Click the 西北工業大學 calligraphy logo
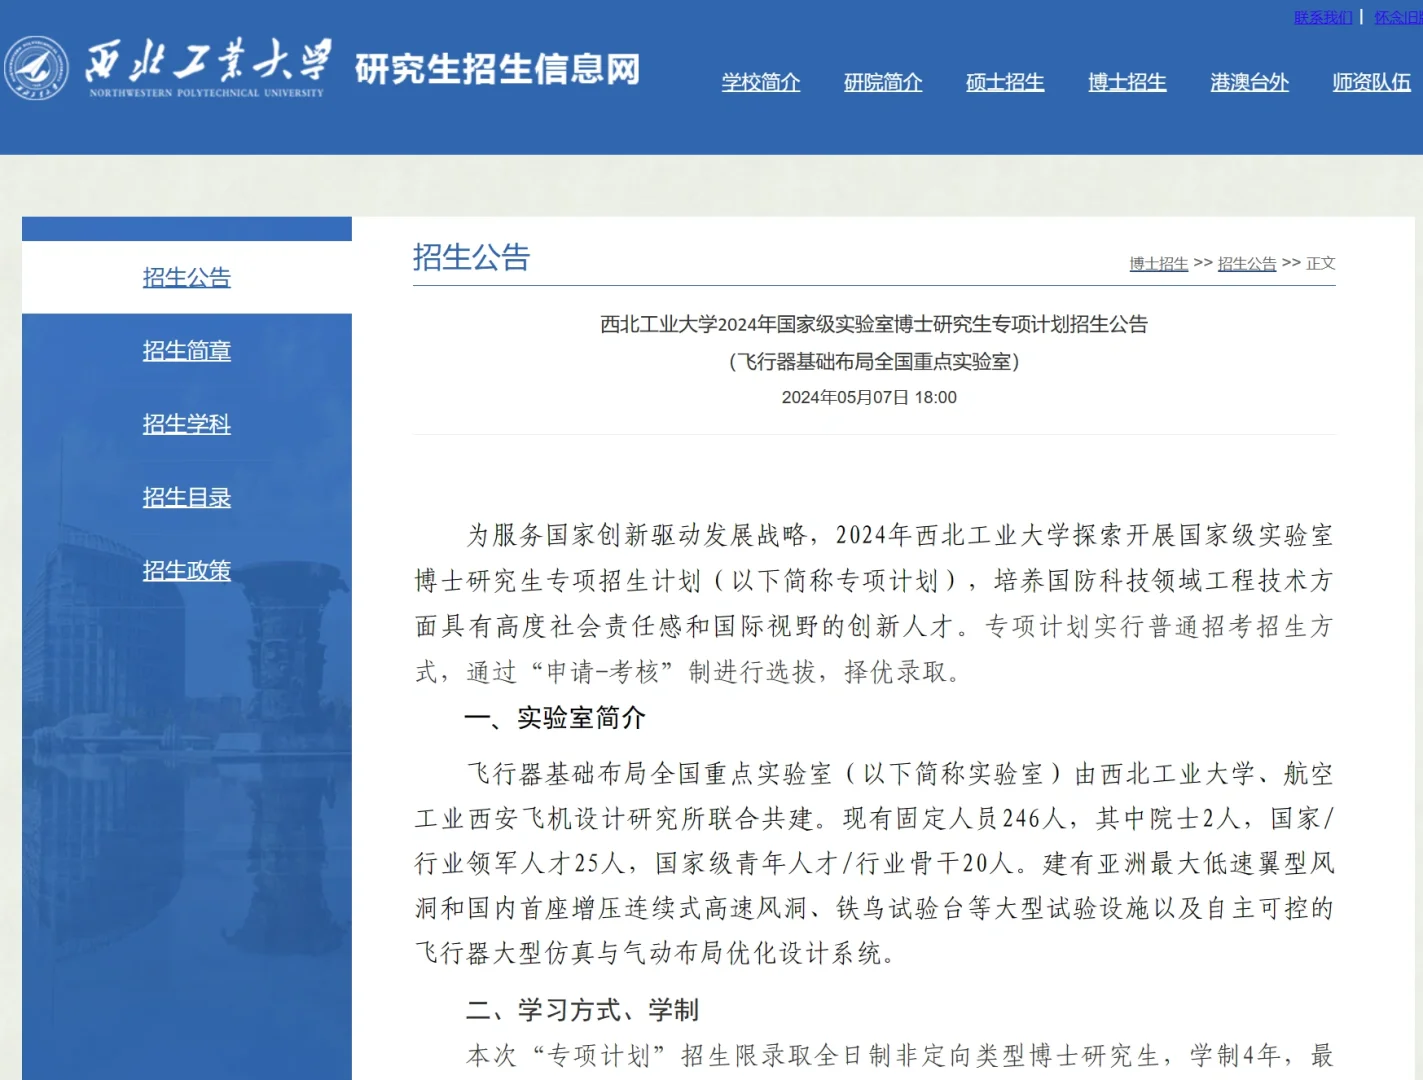1423x1080 pixels. tap(207, 68)
